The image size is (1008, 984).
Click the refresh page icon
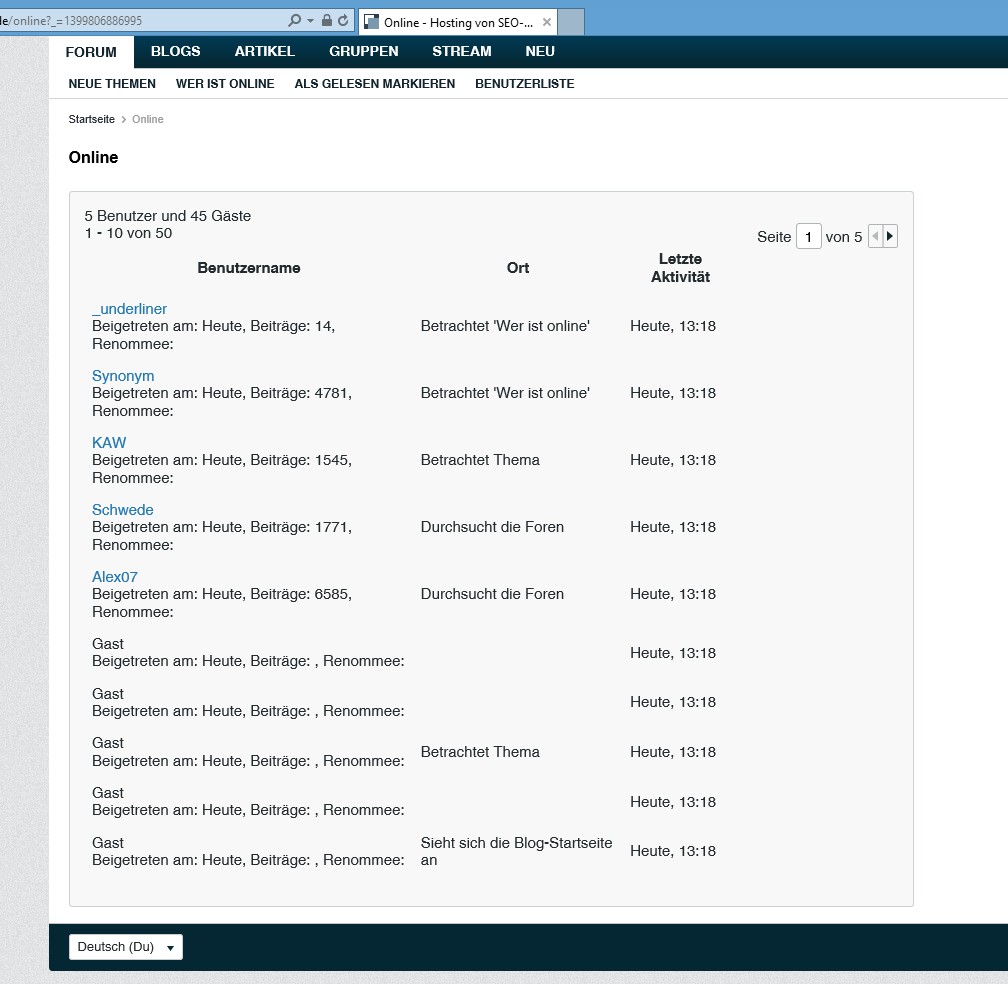tap(343, 21)
